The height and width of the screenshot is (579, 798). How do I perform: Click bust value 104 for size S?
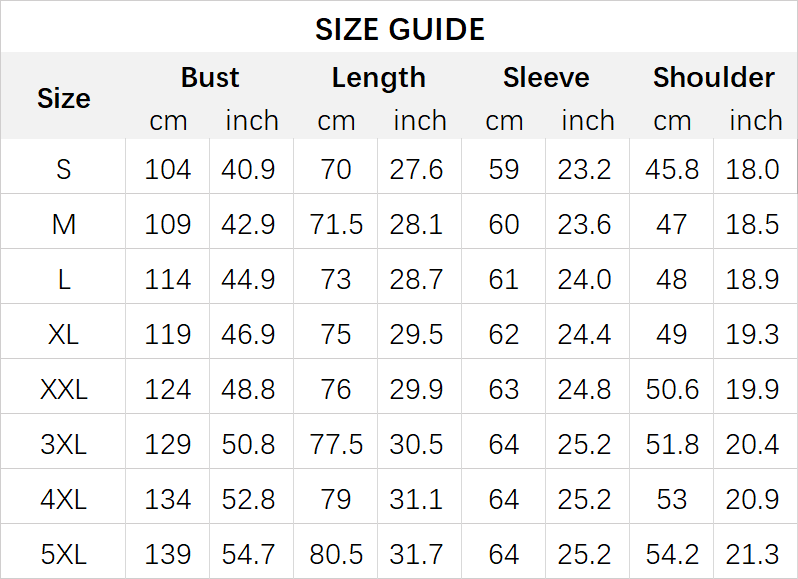click(x=167, y=169)
